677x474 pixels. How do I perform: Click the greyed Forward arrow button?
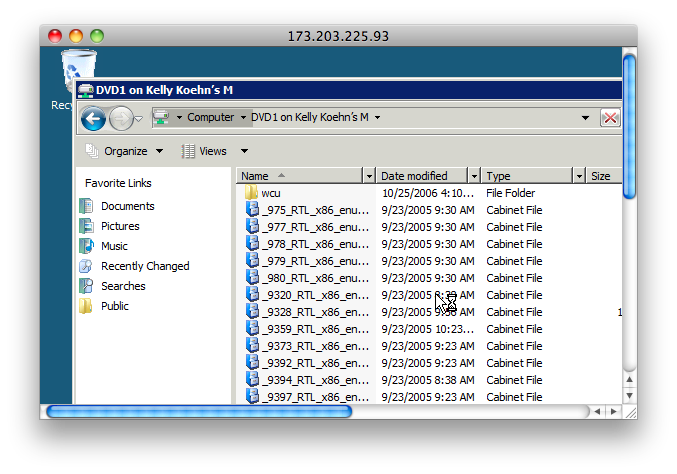[121, 118]
